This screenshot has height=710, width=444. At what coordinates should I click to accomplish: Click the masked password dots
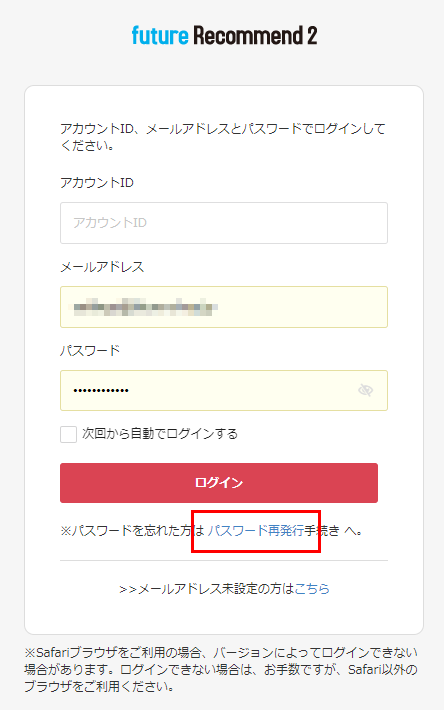click(x=101, y=390)
